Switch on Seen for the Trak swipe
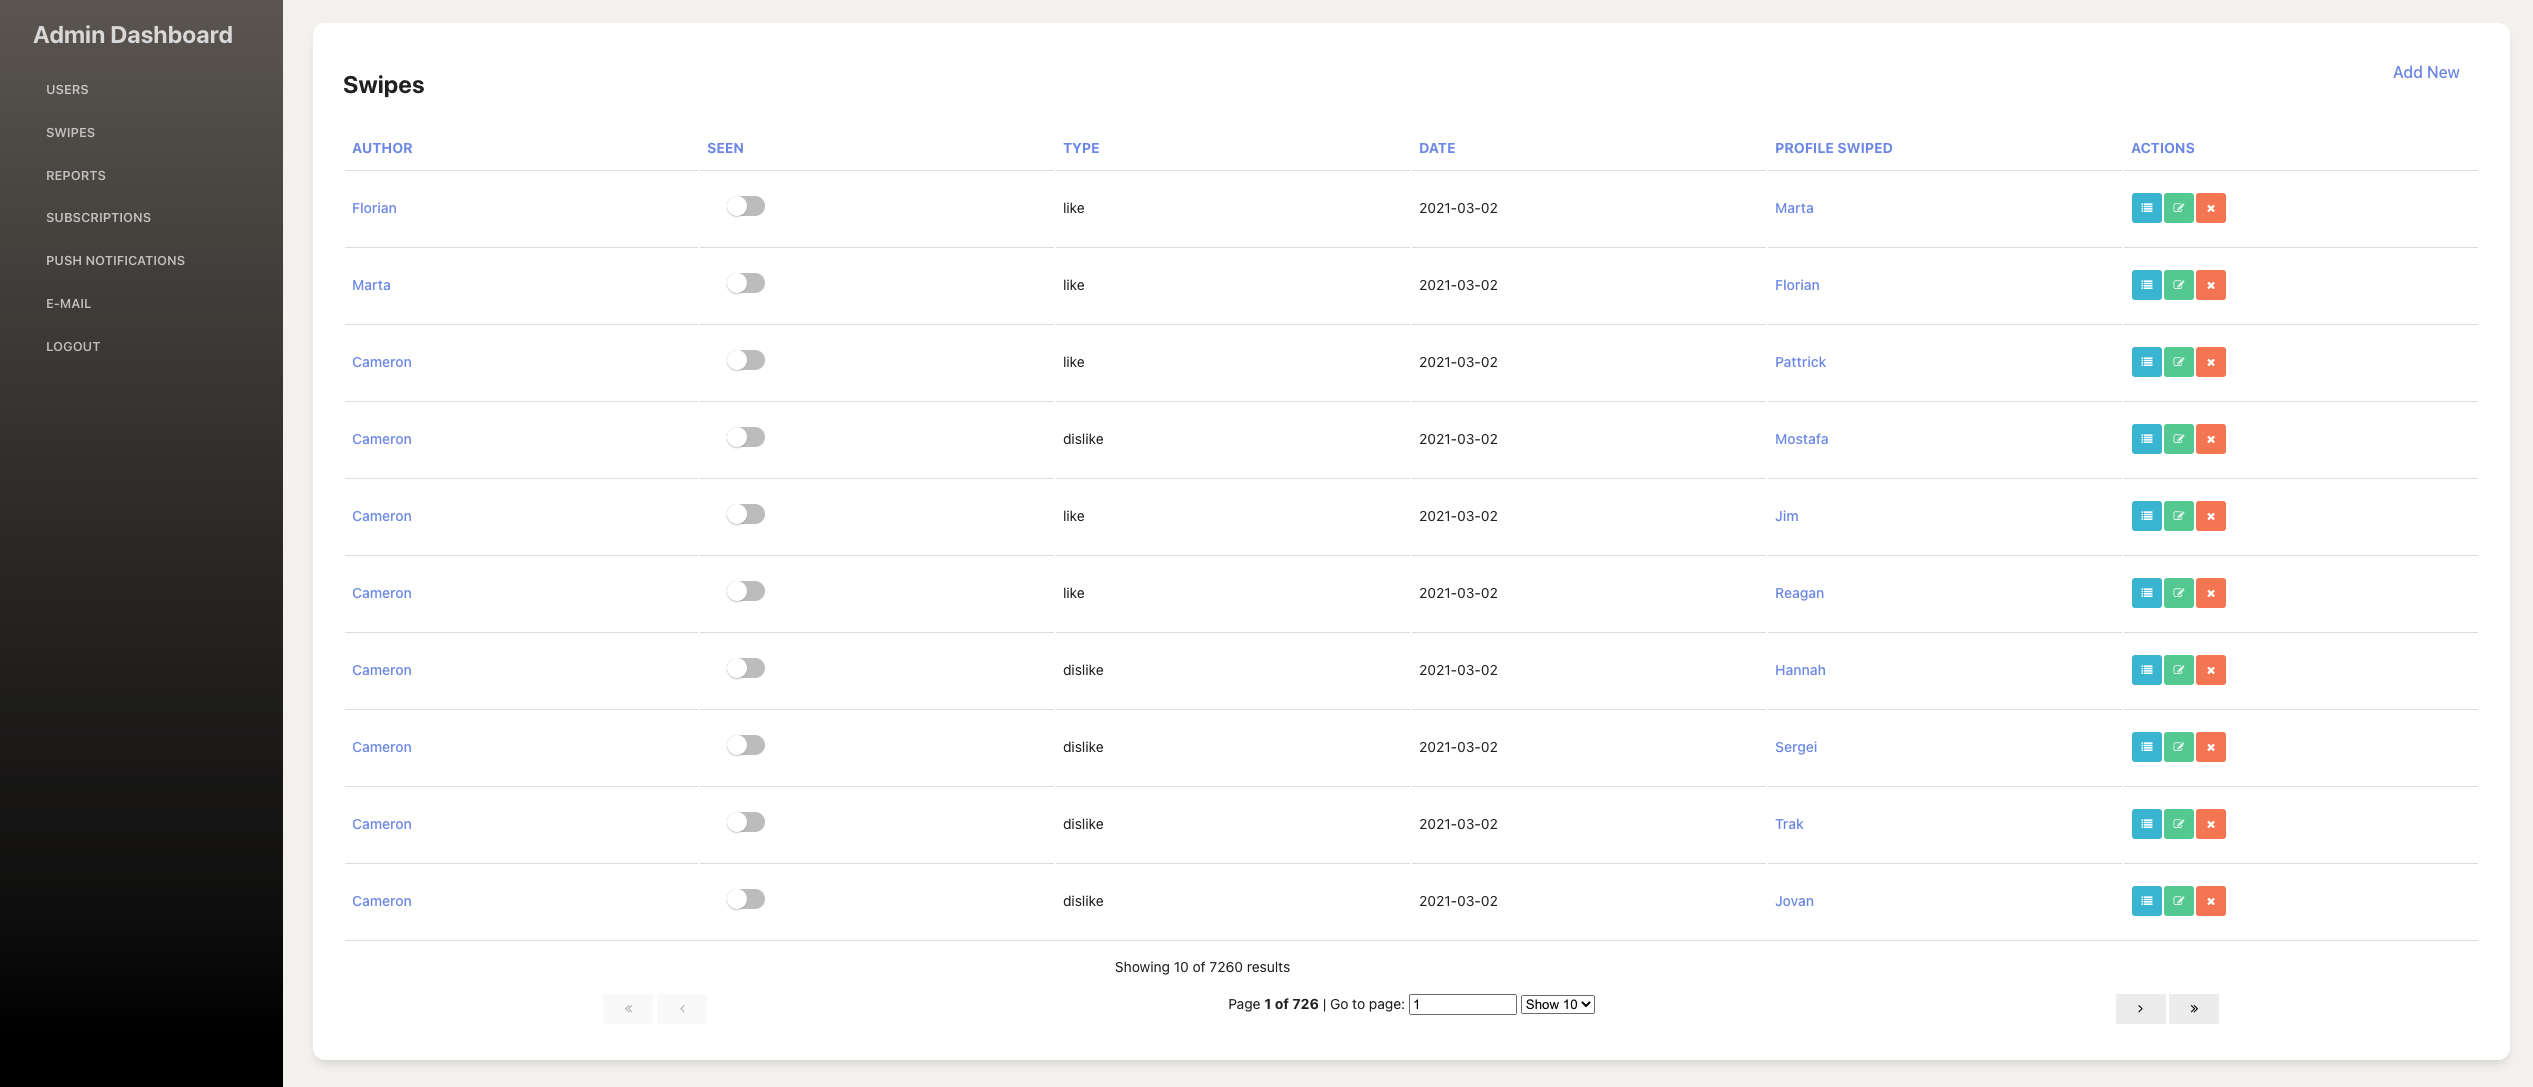2533x1087 pixels. (x=745, y=822)
